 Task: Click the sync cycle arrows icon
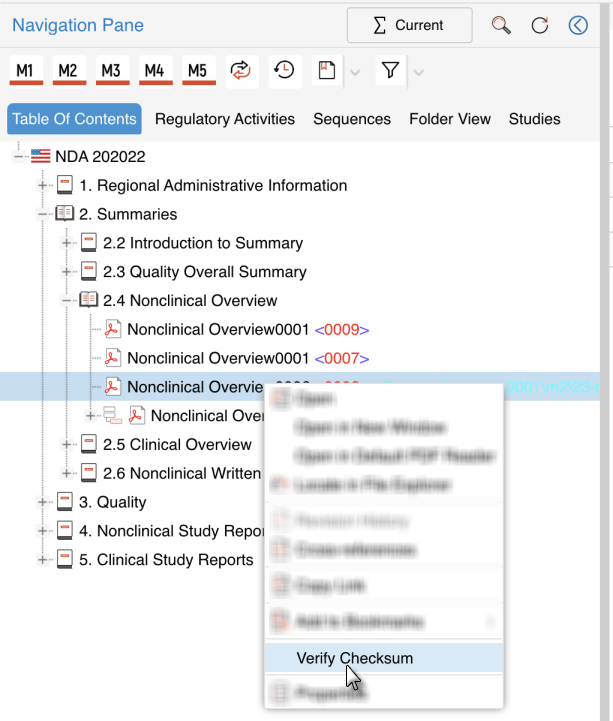coord(241,70)
